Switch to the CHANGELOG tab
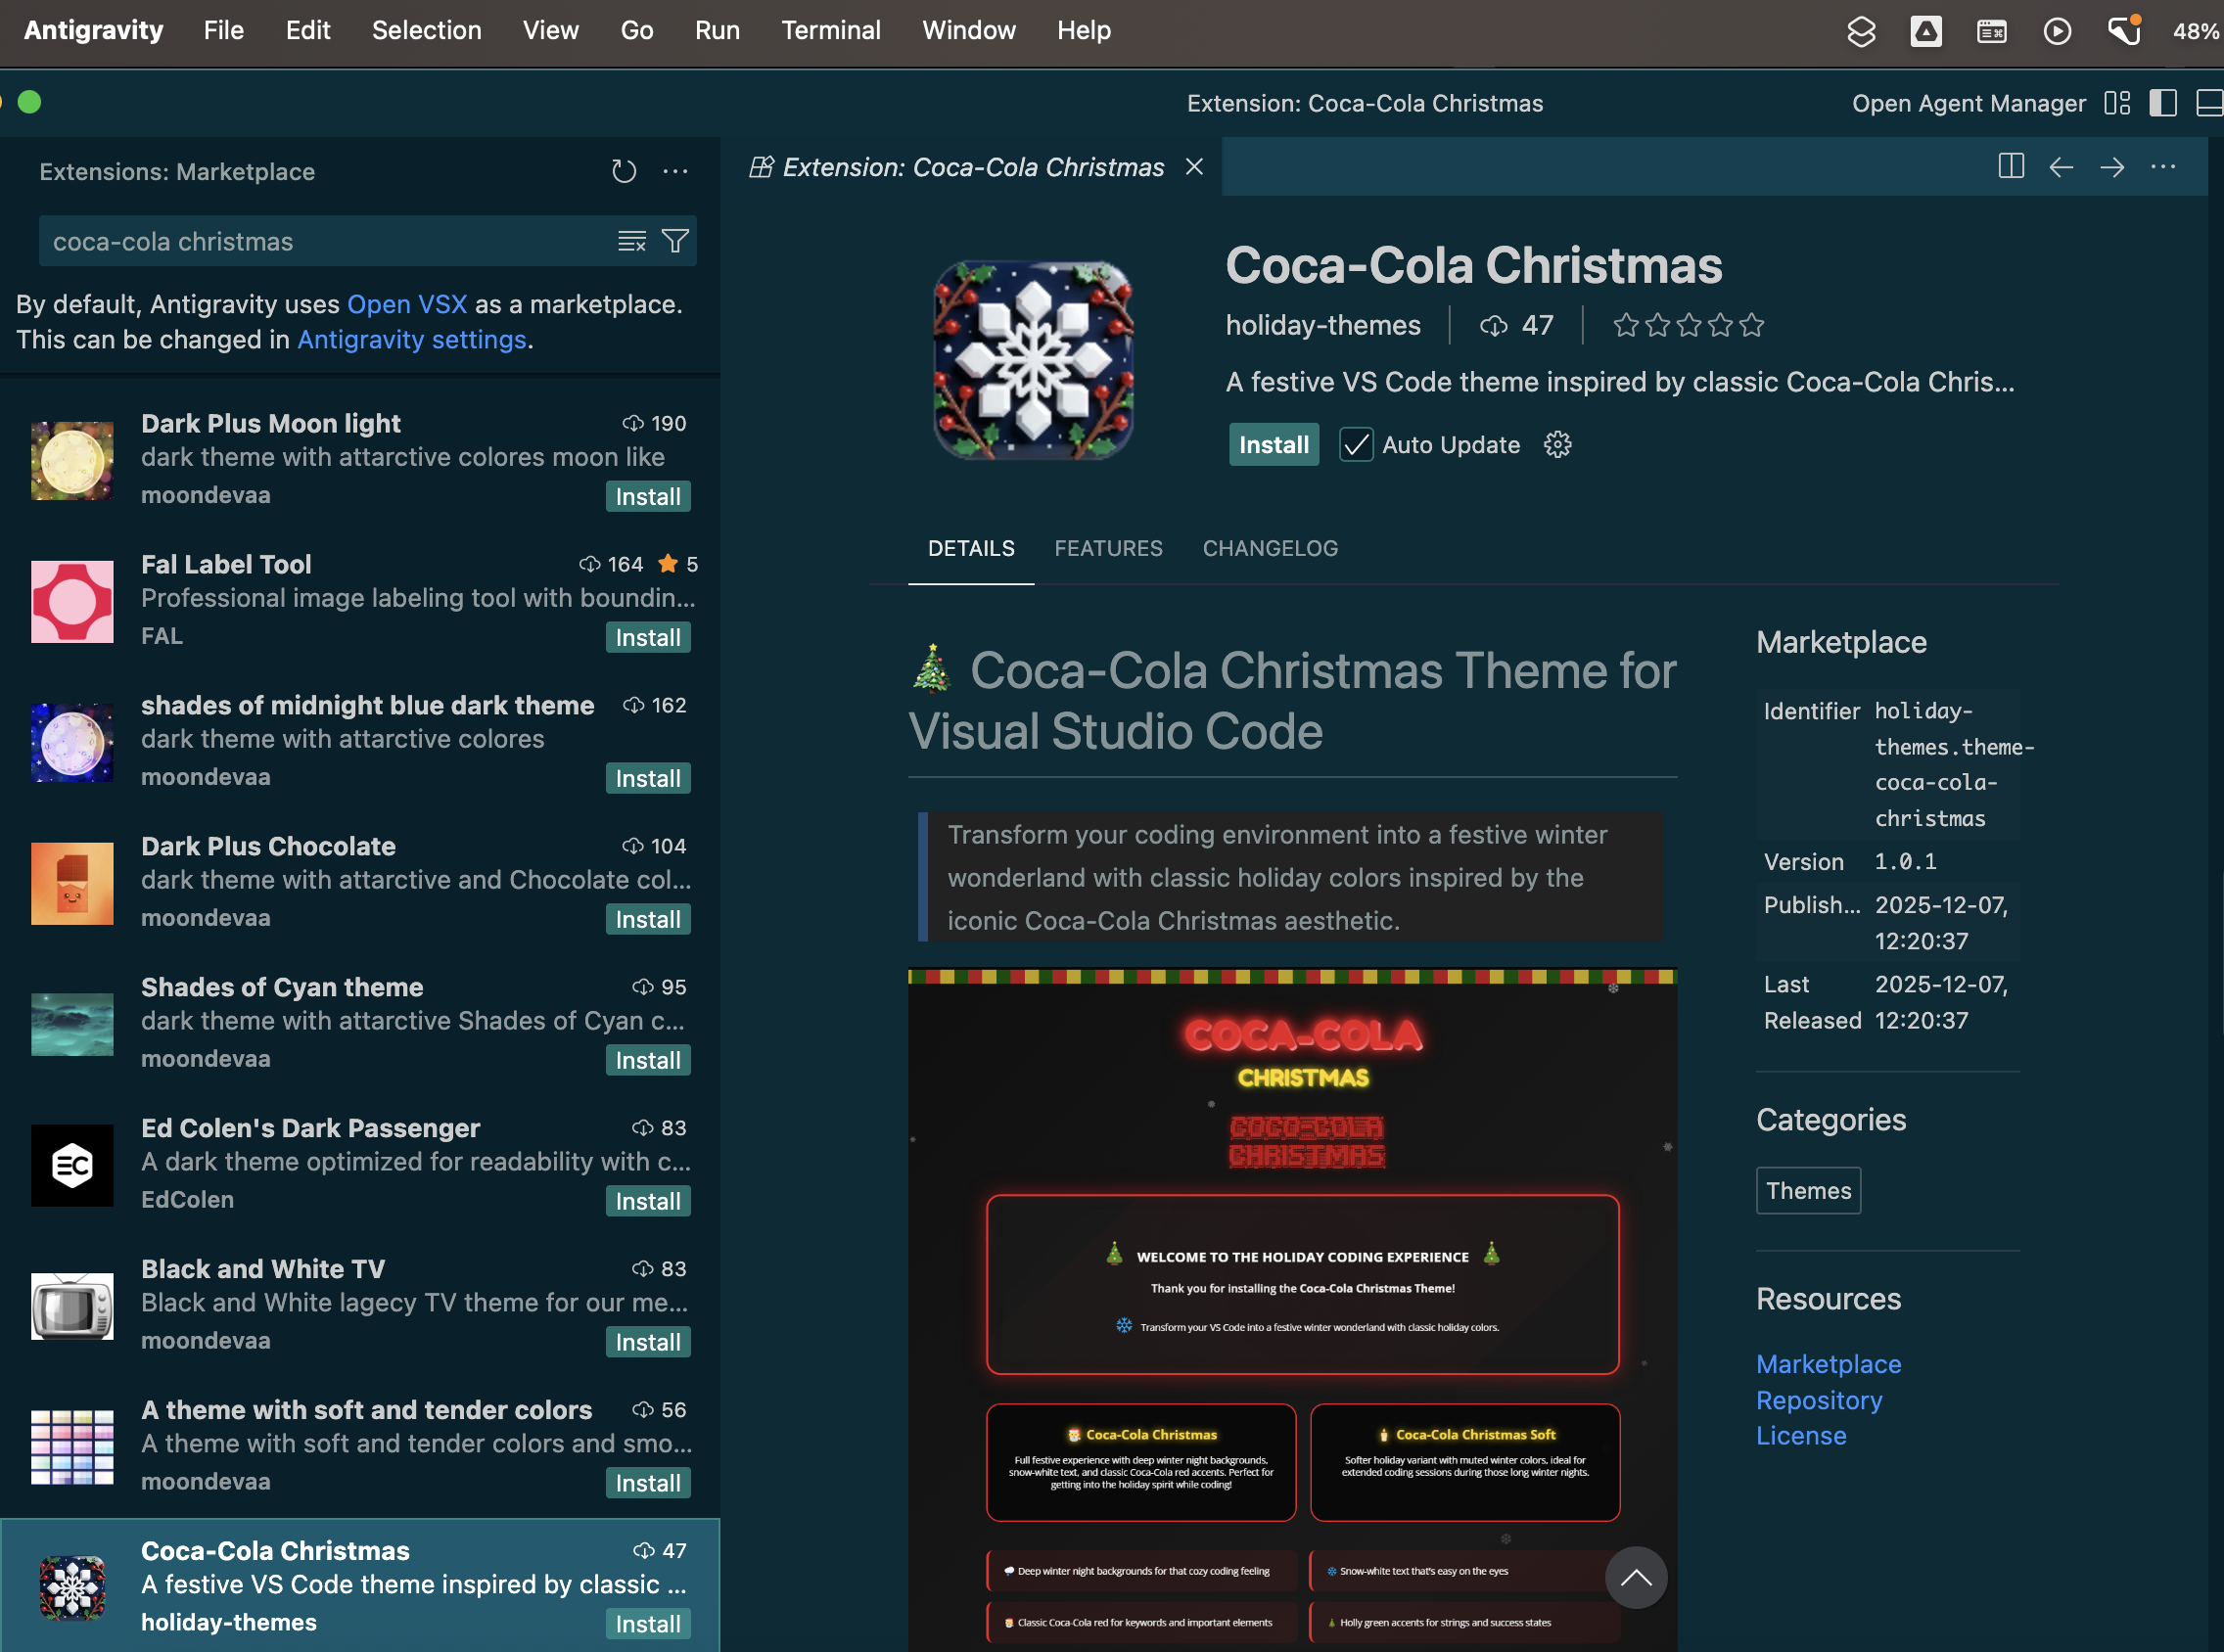 click(1270, 549)
